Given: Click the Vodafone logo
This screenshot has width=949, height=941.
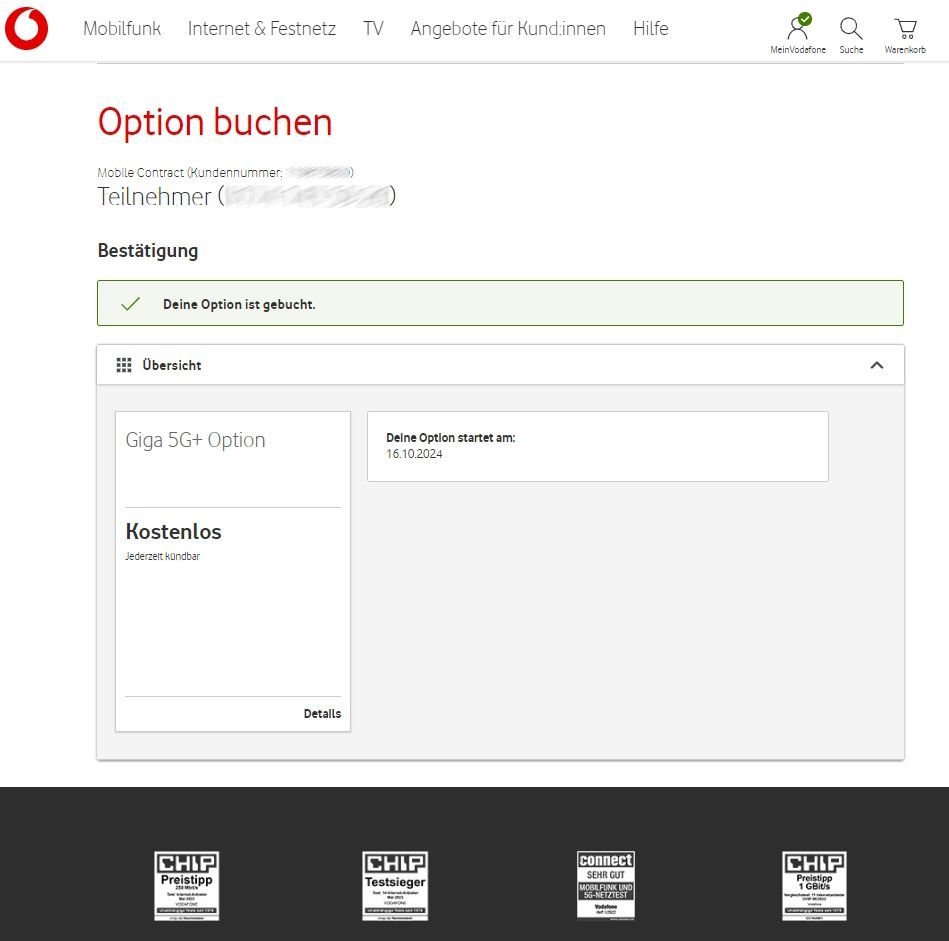Looking at the screenshot, I should 27,28.
